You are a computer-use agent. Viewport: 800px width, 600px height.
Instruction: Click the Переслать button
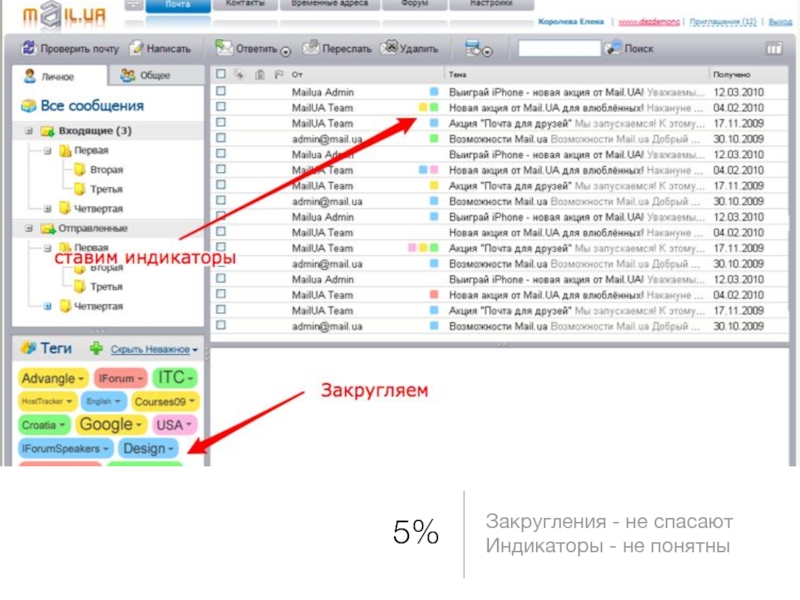tap(337, 48)
